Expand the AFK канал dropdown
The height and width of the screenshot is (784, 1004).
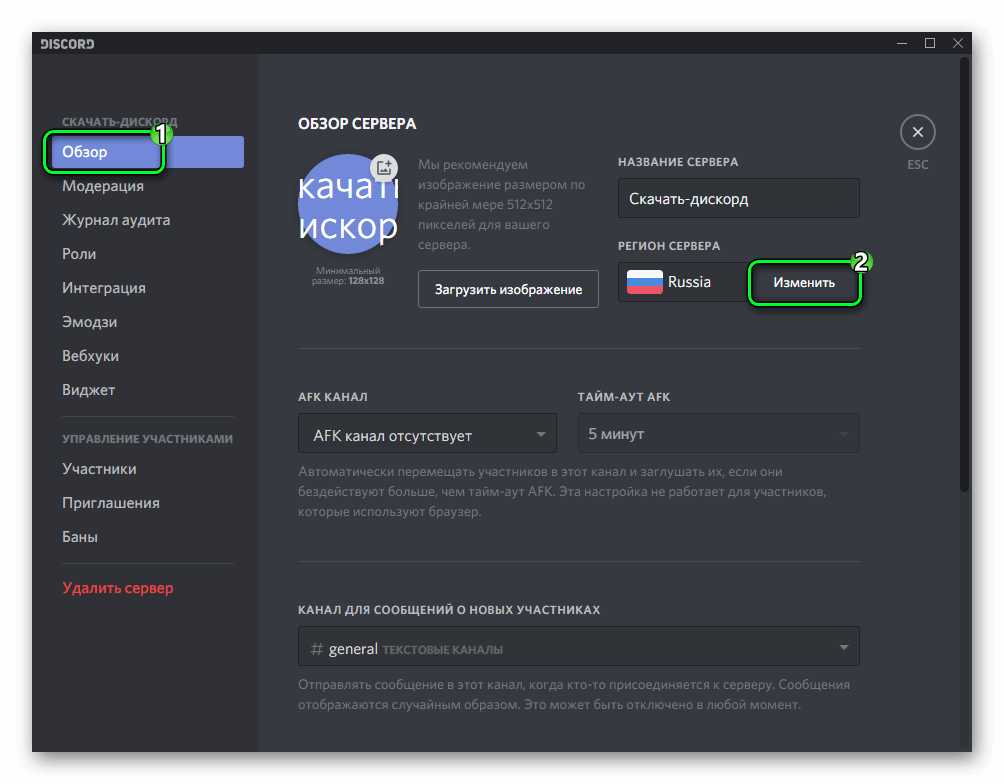coord(427,434)
